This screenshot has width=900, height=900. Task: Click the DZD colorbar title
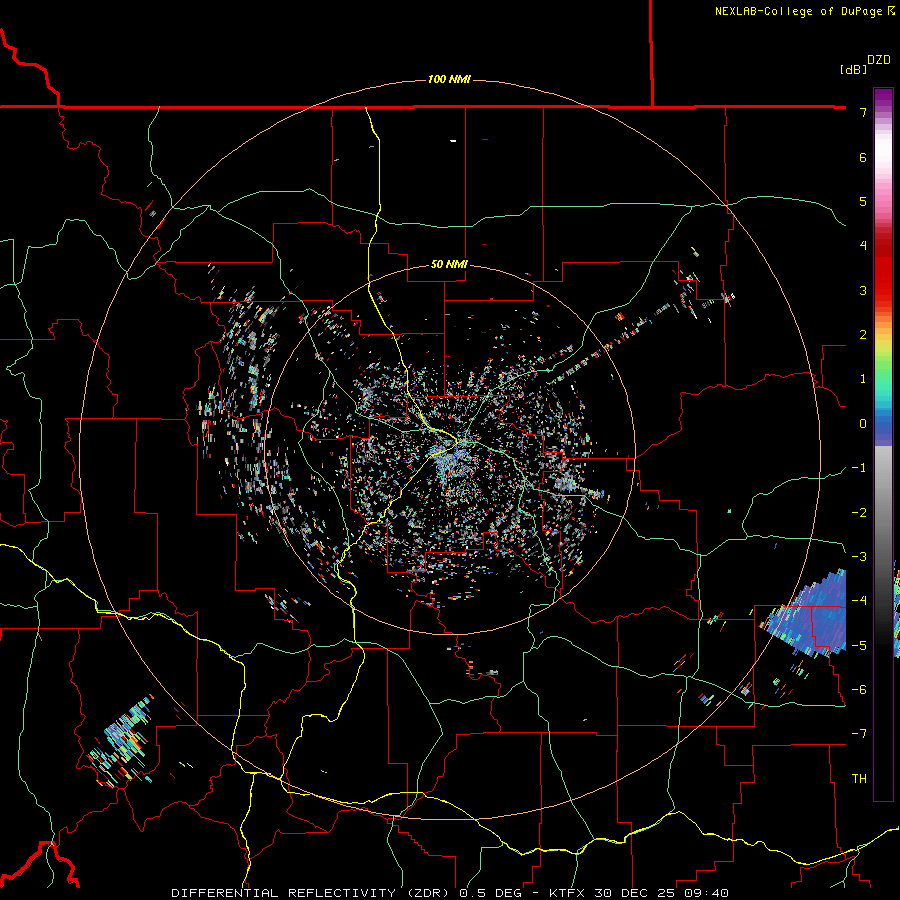[x=879, y=60]
